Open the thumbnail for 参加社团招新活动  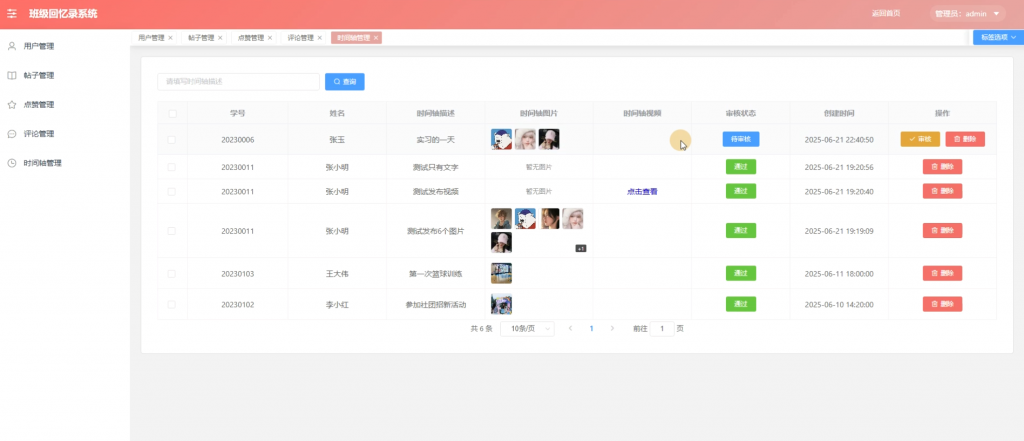coord(502,304)
